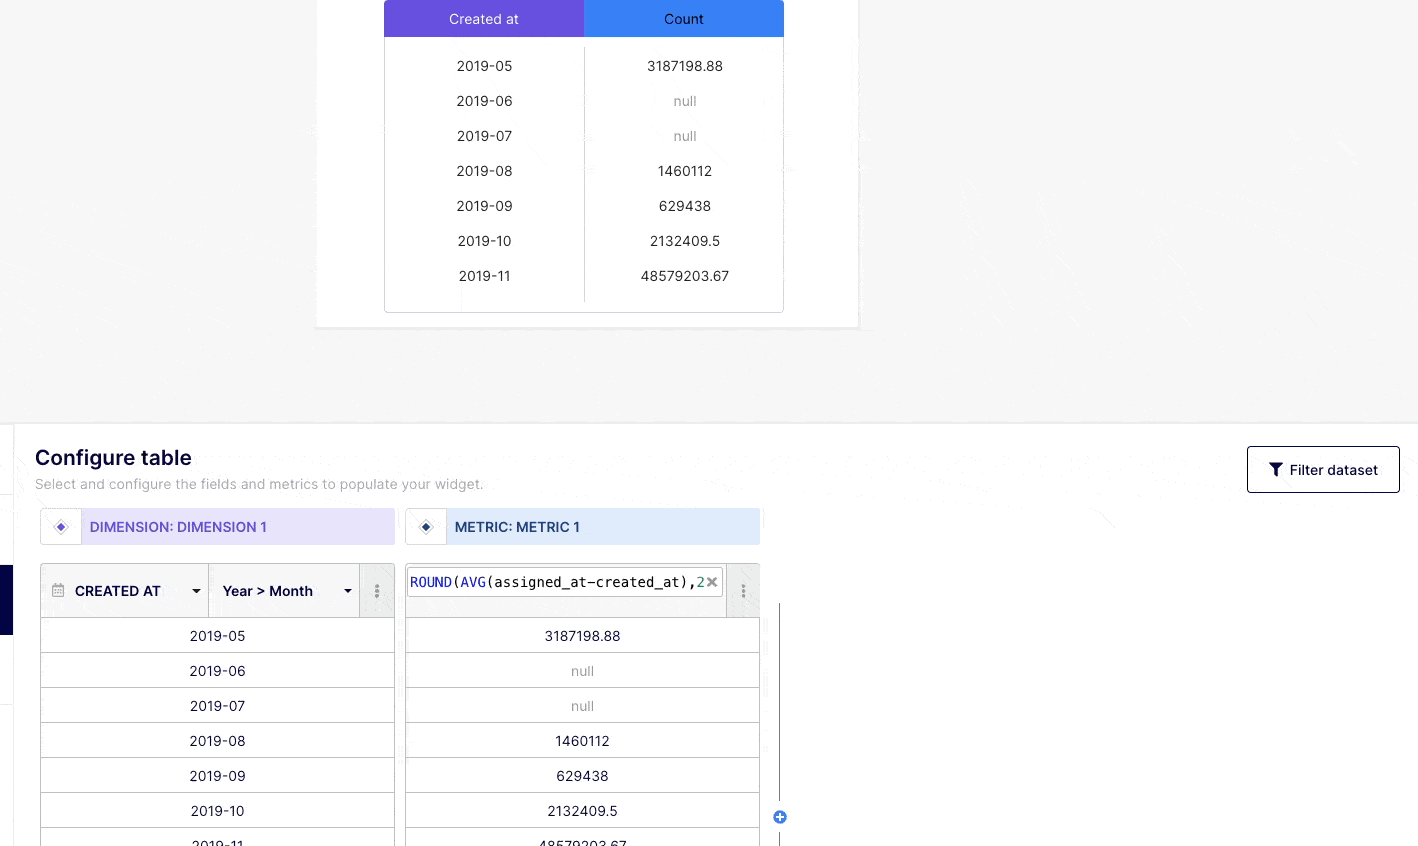This screenshot has width=1418, height=846.
Task: Click the Metric 1 diamond icon
Action: tap(426, 527)
